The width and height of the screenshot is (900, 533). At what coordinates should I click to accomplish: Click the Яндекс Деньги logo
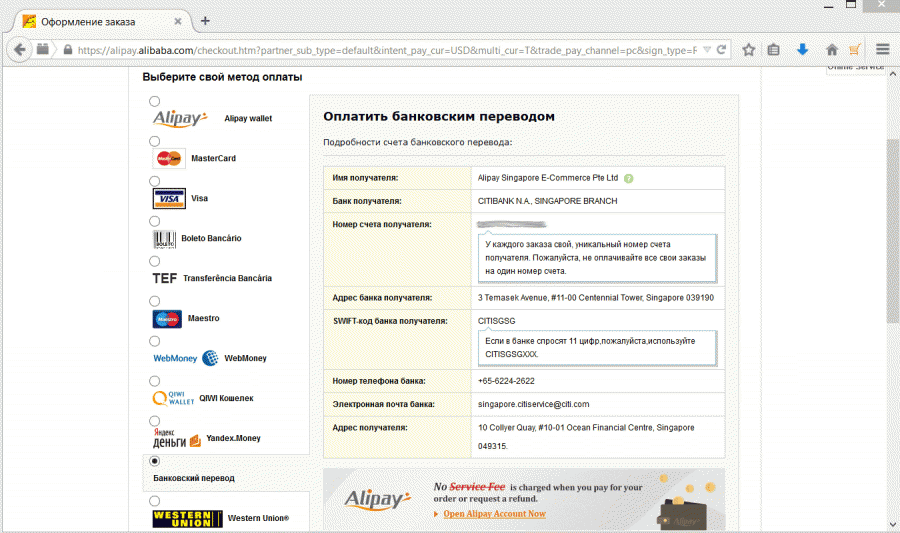pos(177,438)
